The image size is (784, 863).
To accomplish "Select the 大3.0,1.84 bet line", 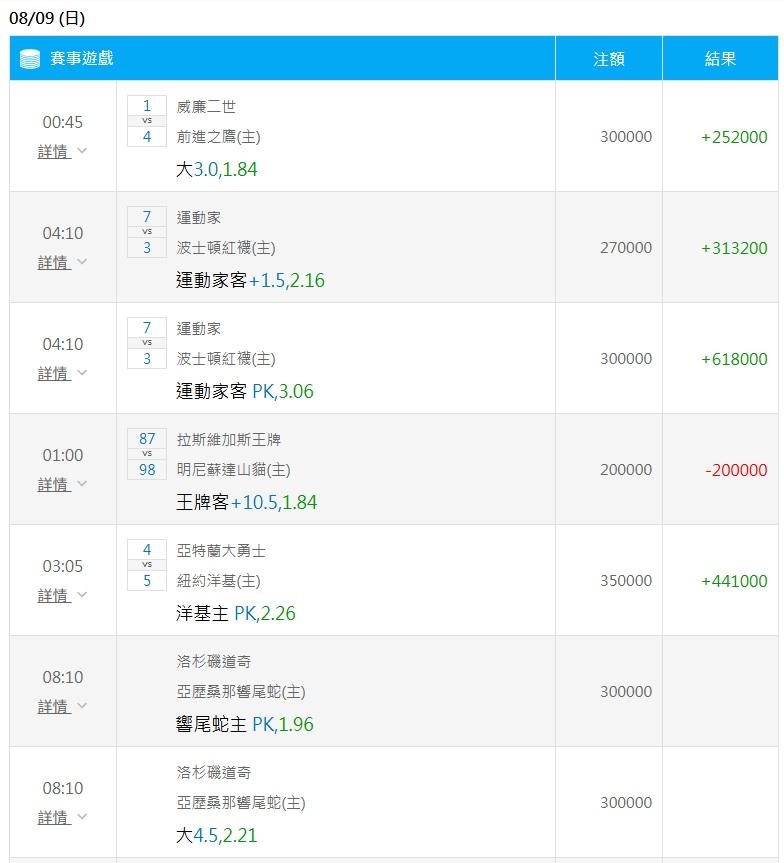I will 216,170.
